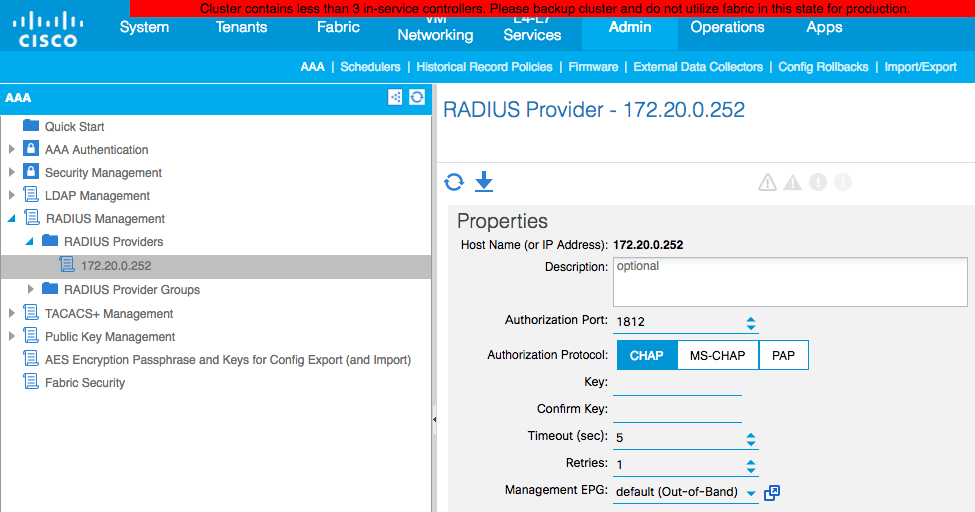Collapse the navigation pane splitter arrow
The width and height of the screenshot is (975, 512).
point(434,419)
